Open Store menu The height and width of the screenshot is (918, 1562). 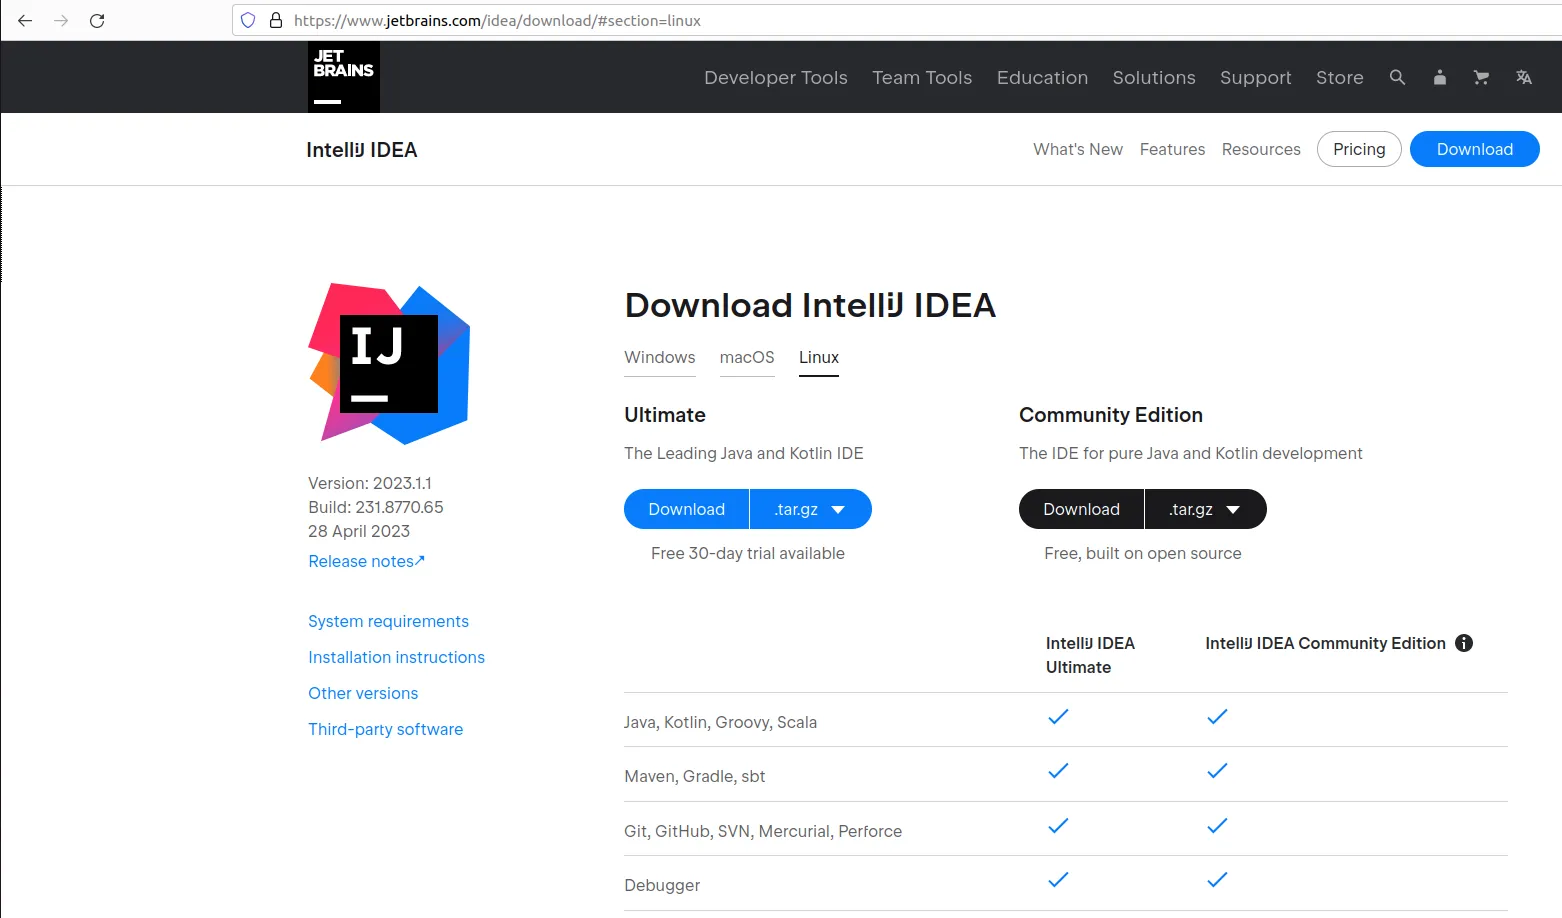coord(1340,78)
